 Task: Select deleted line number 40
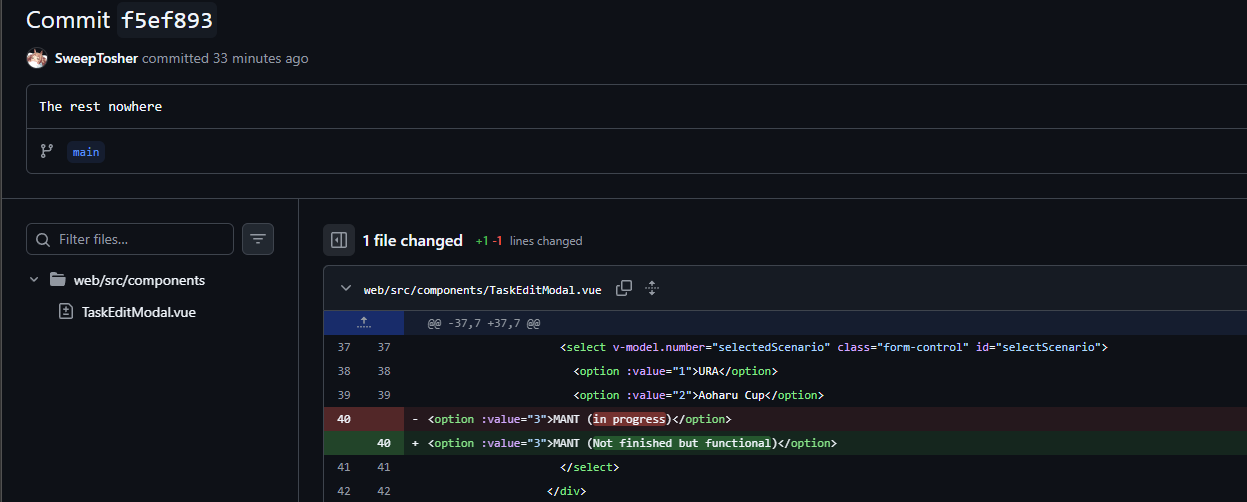click(x=344, y=419)
